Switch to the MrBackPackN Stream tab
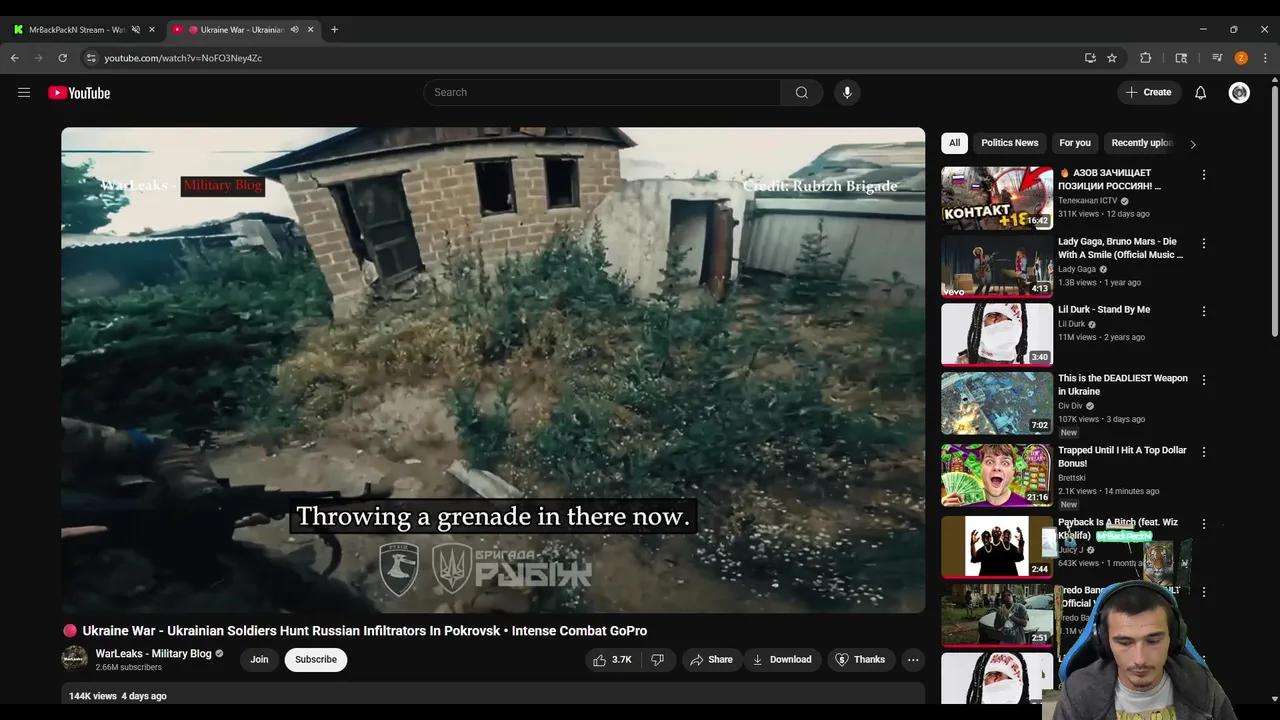 pos(78,30)
